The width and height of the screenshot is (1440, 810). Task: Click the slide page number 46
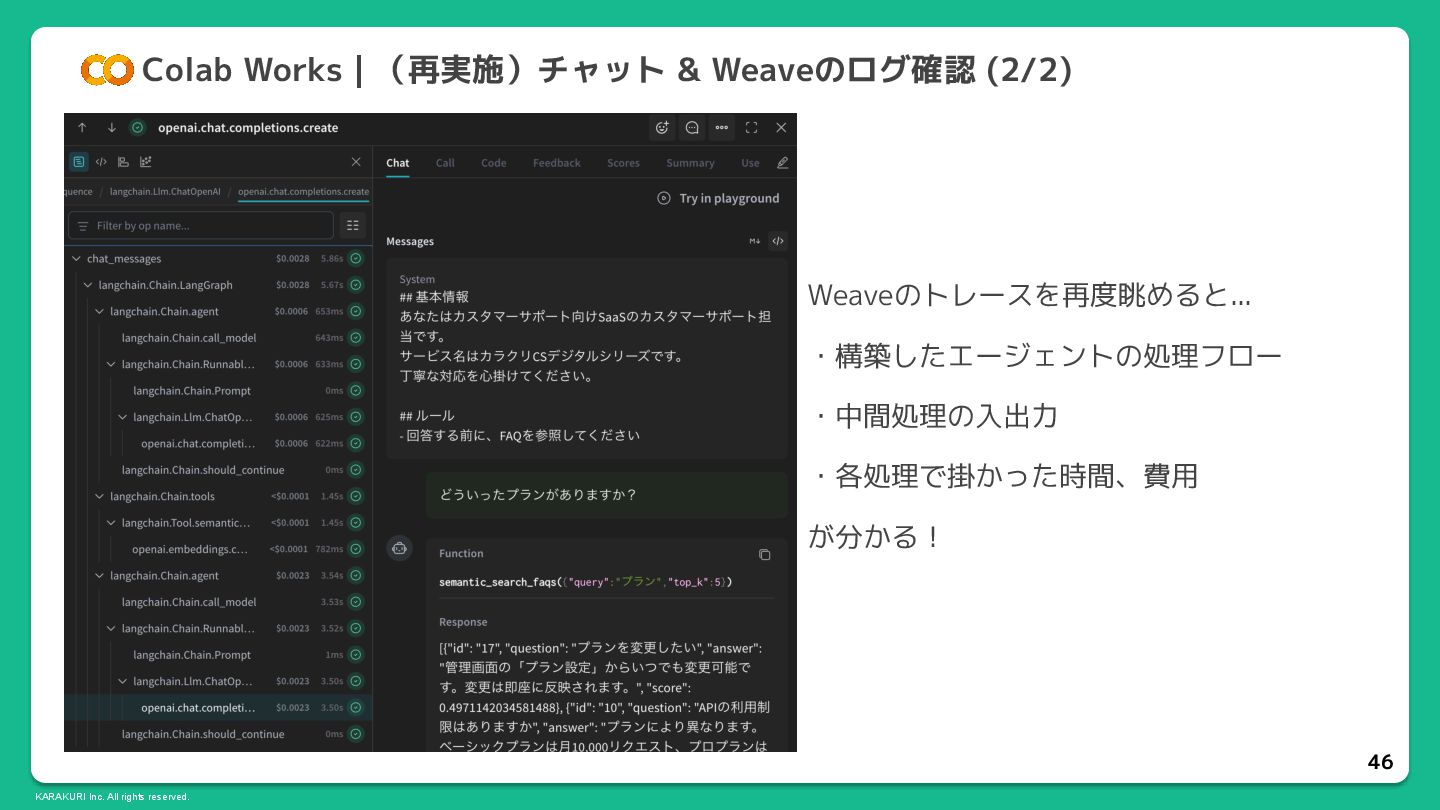click(1380, 762)
